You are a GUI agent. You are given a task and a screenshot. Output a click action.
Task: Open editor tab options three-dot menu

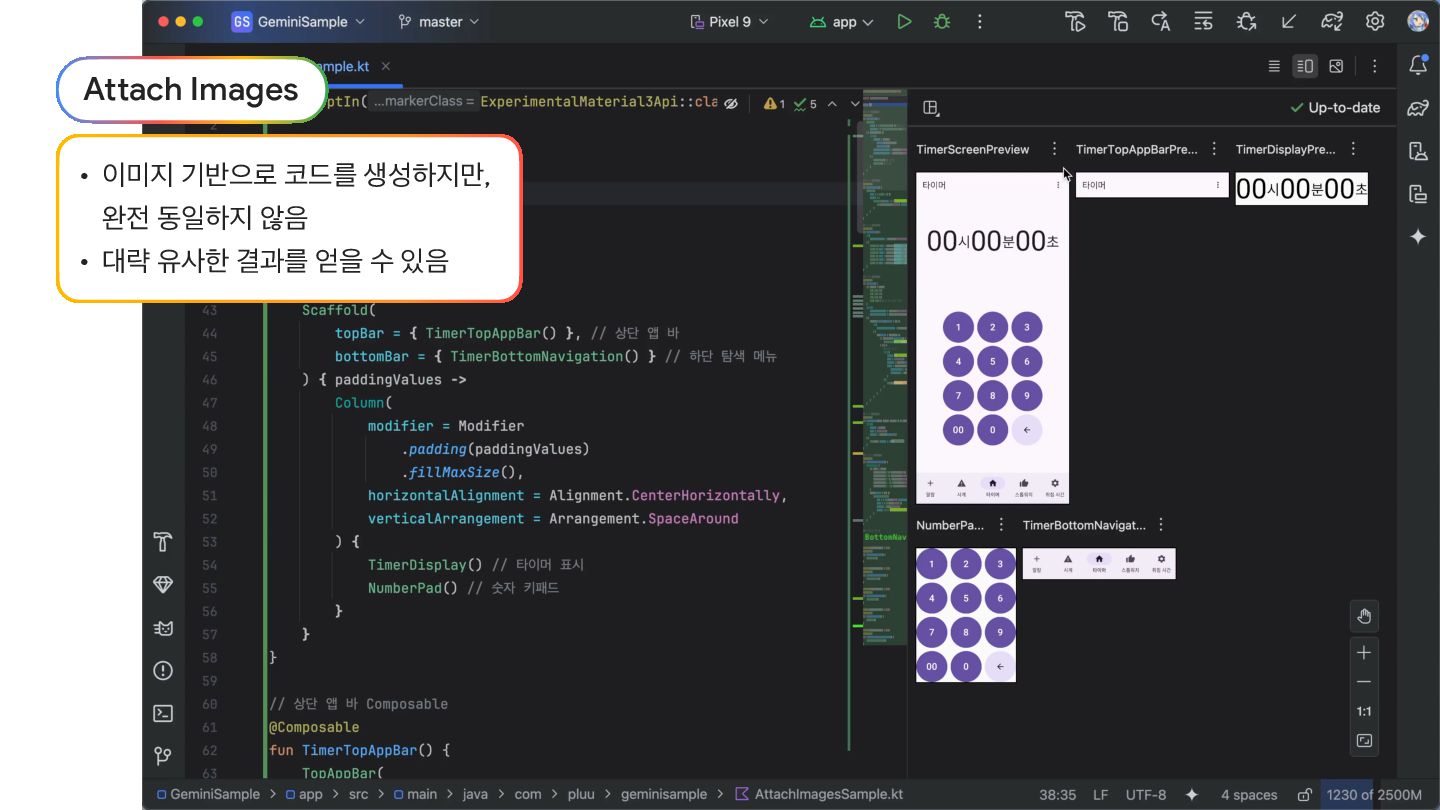[x=1376, y=66]
